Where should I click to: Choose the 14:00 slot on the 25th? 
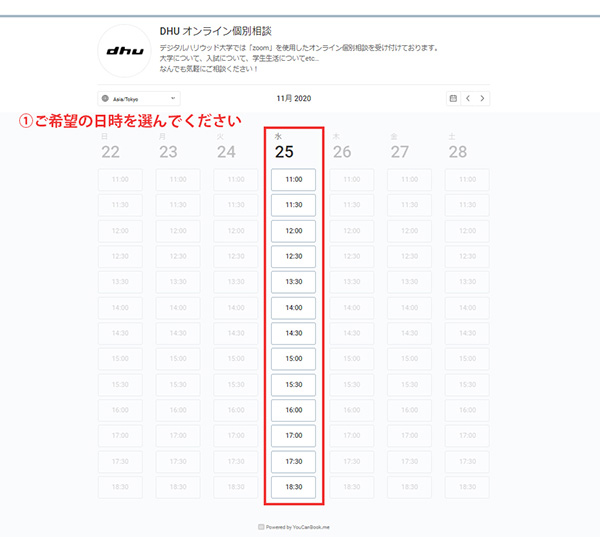pyautogui.click(x=293, y=308)
